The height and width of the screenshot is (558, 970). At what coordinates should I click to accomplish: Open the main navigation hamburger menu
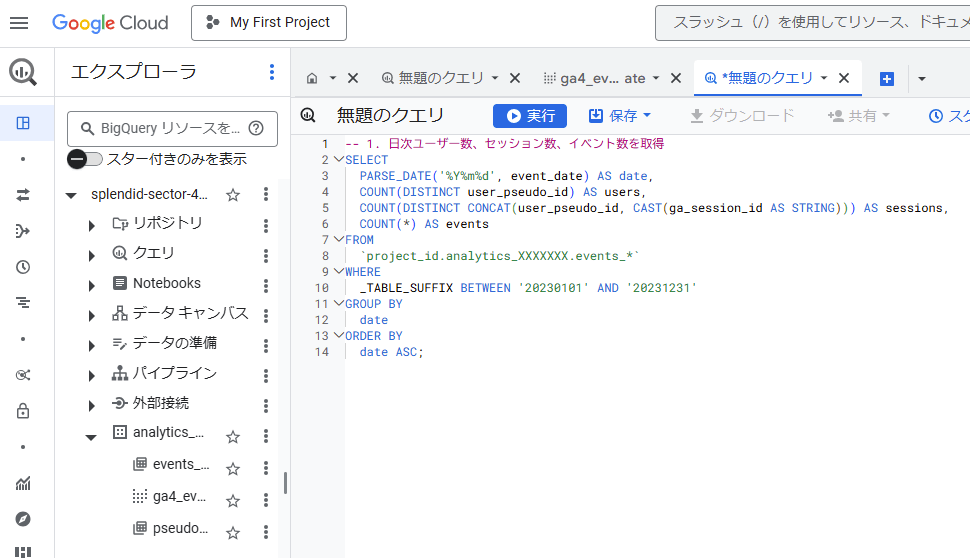pos(19,23)
